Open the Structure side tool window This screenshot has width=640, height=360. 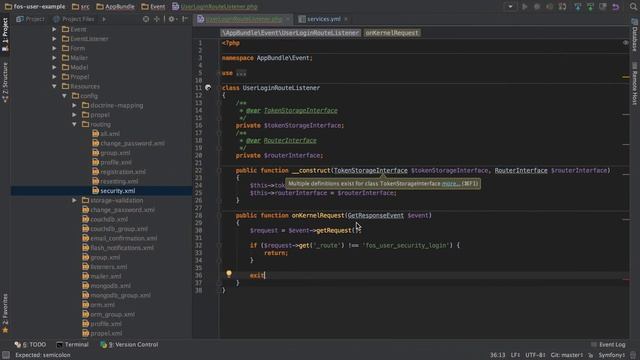click(5, 82)
